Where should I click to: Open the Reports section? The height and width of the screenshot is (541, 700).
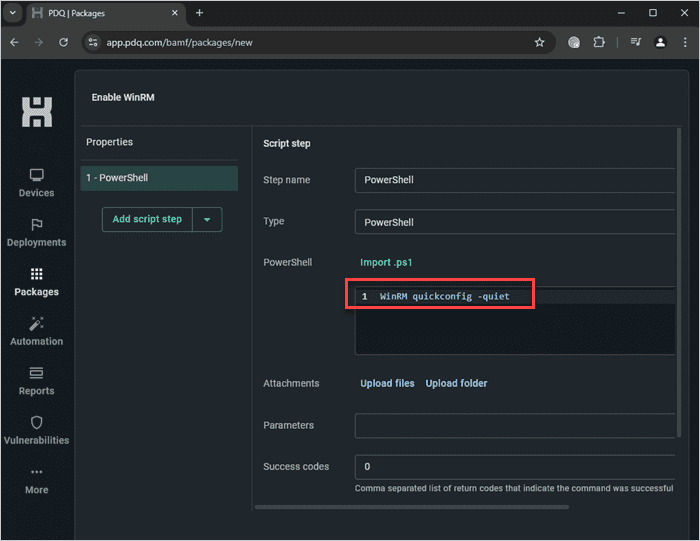pos(37,381)
